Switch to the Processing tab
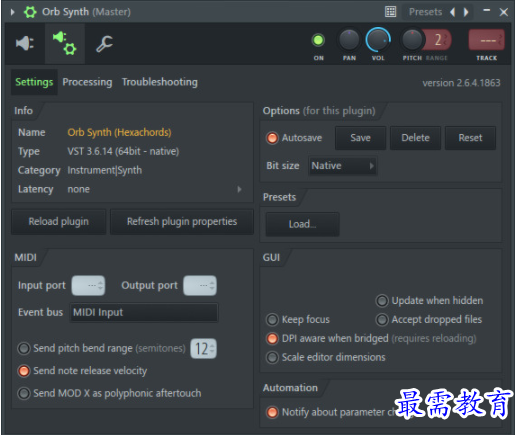Image resolution: width=519 pixels, height=435 pixels. point(87,82)
